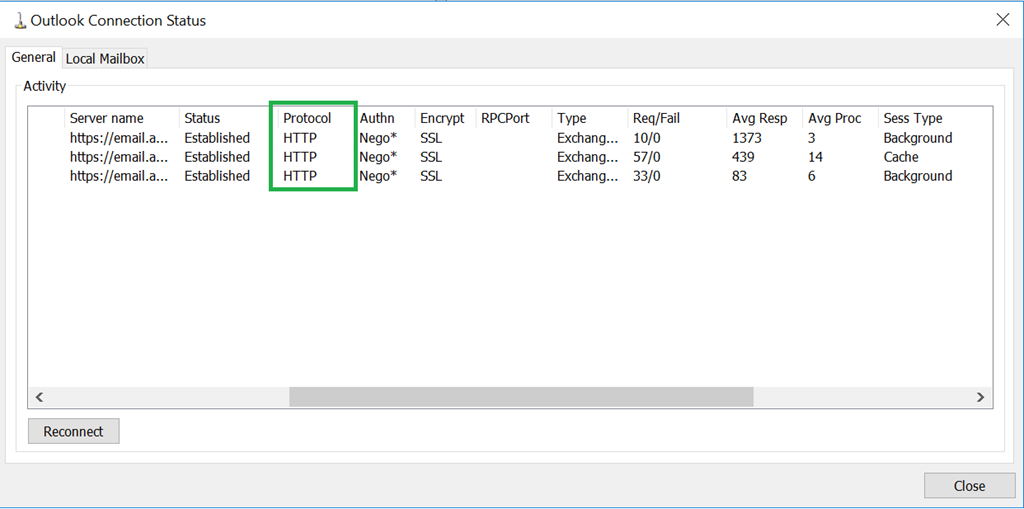Click the Outlook Connection Status title icon
This screenshot has height=509, width=1024.
[20, 20]
